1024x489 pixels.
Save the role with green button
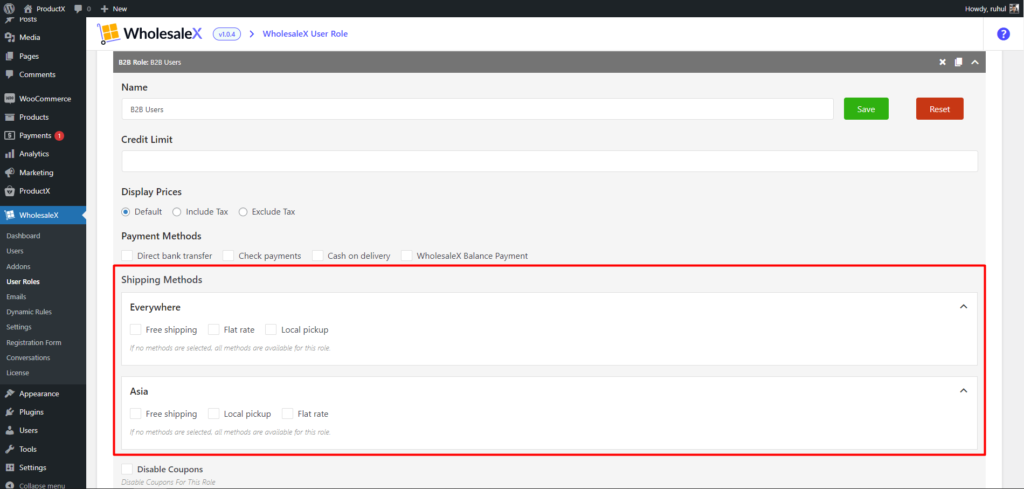pyautogui.click(x=866, y=109)
